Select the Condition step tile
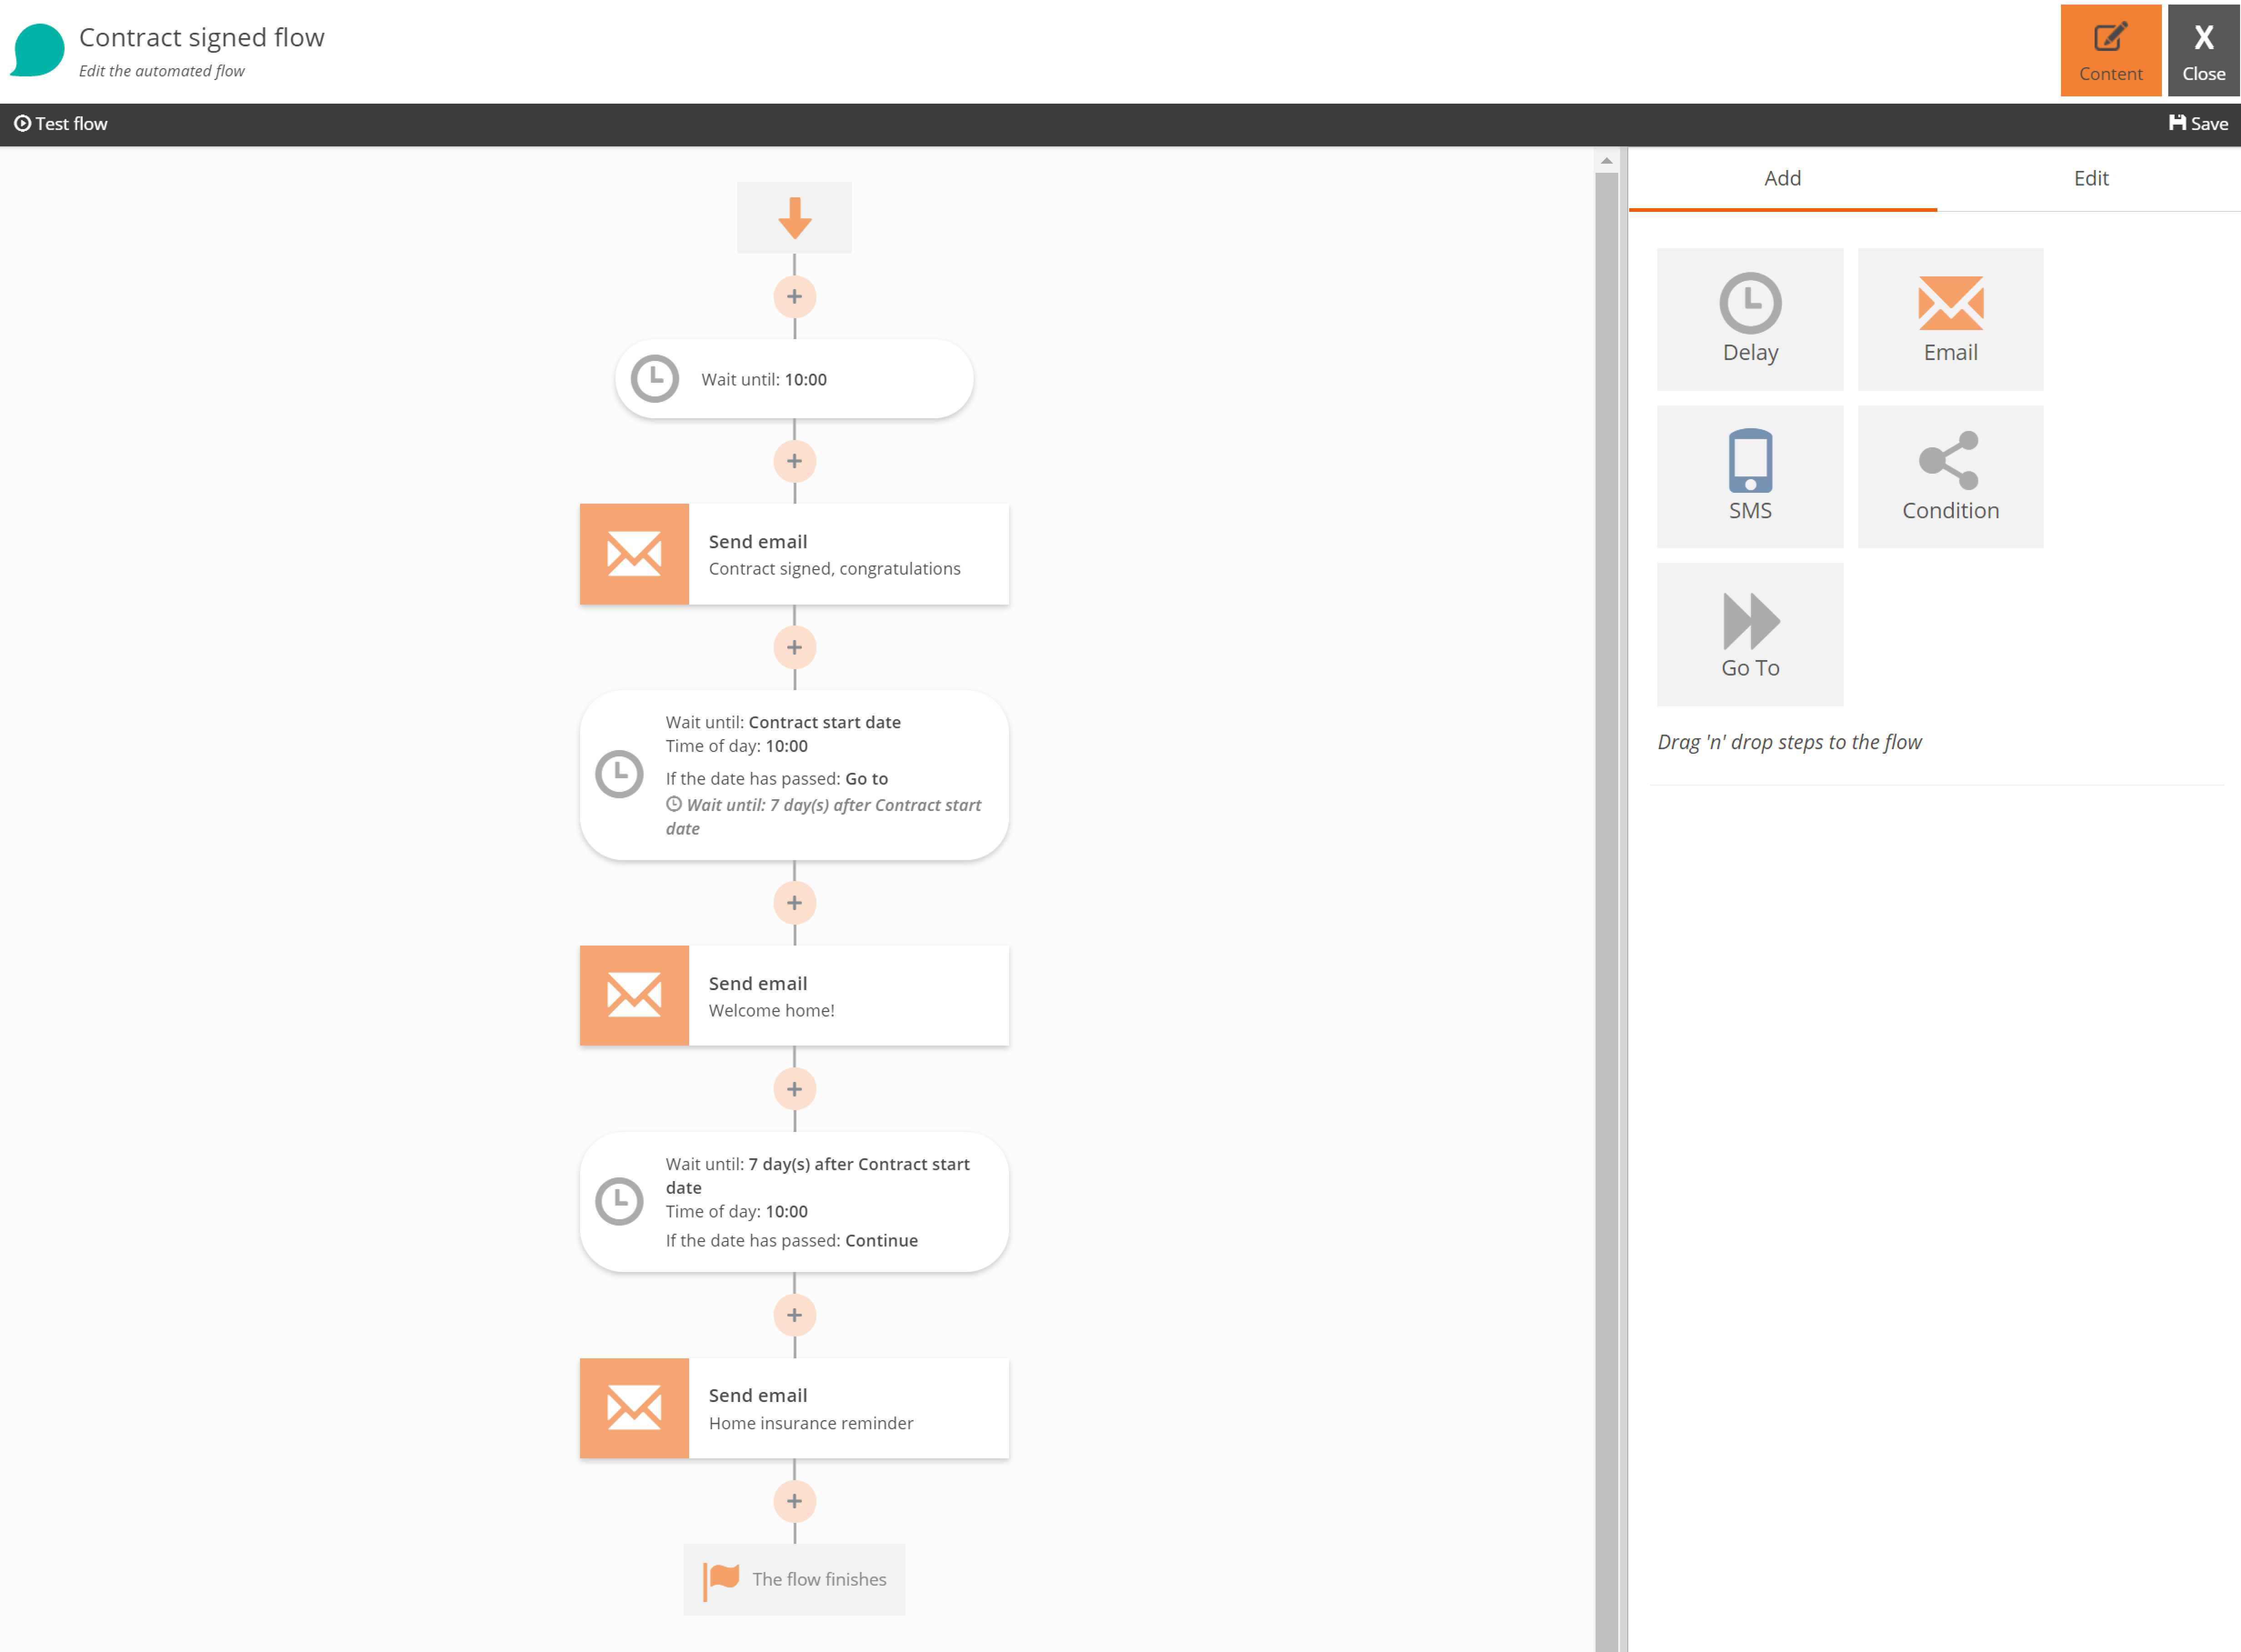Image resolution: width=2241 pixels, height=1652 pixels. 1949,476
